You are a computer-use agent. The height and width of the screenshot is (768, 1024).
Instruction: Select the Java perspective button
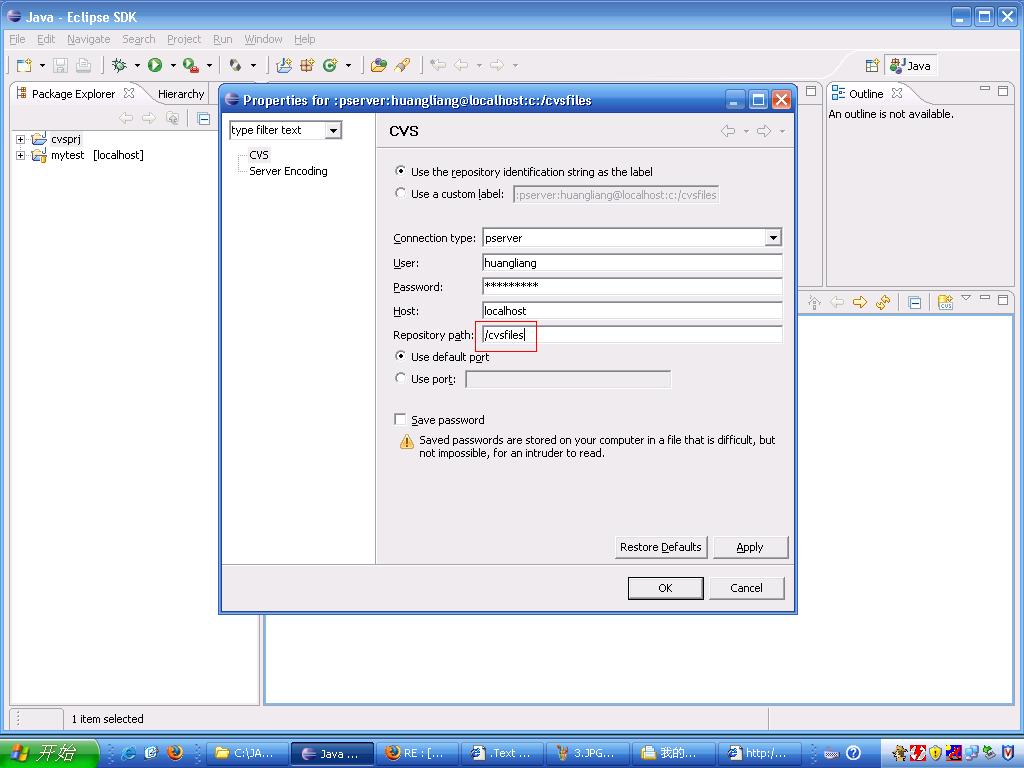[910, 65]
